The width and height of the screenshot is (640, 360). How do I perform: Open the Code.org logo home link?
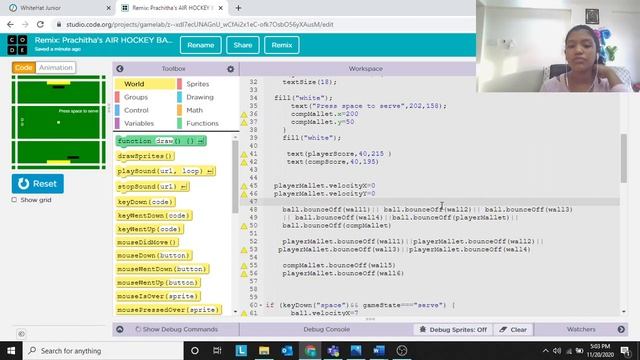(18, 45)
